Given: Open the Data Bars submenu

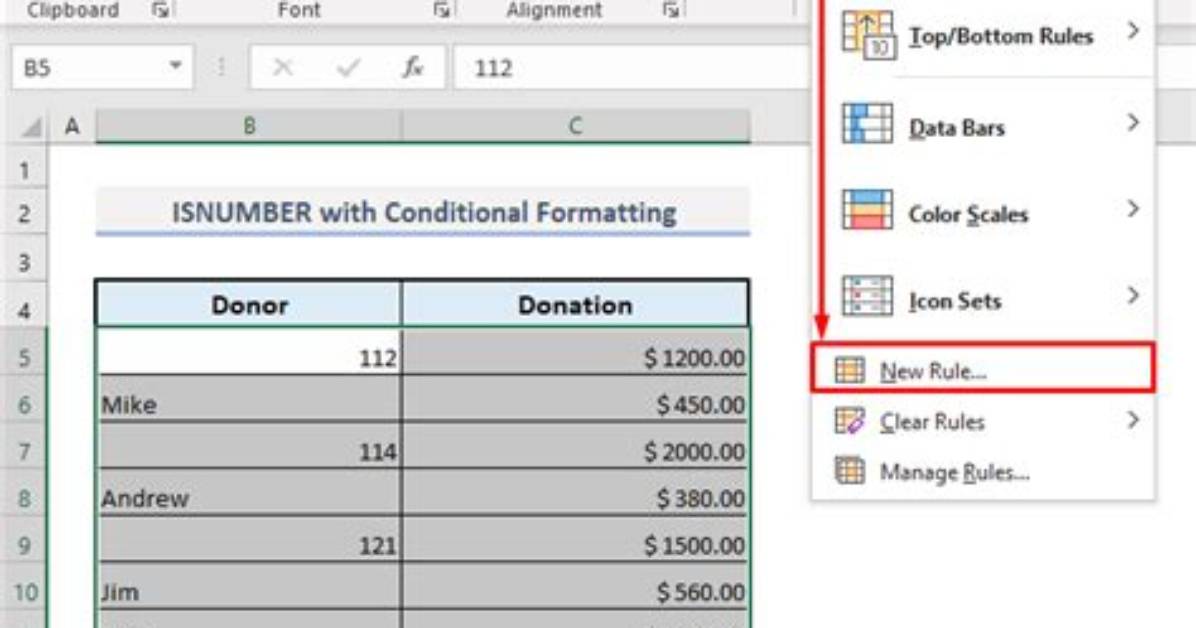Looking at the screenshot, I should [x=983, y=125].
